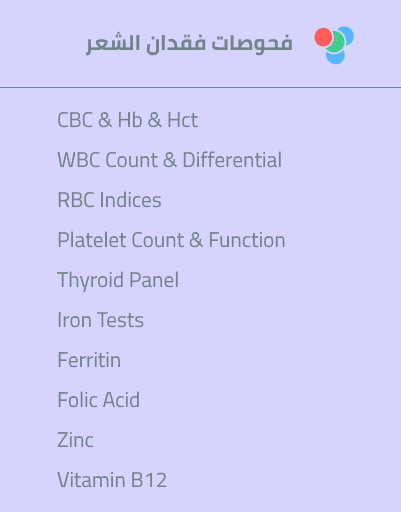401x512 pixels.
Task: Click the word فحوصات in the header
Action: (252, 43)
